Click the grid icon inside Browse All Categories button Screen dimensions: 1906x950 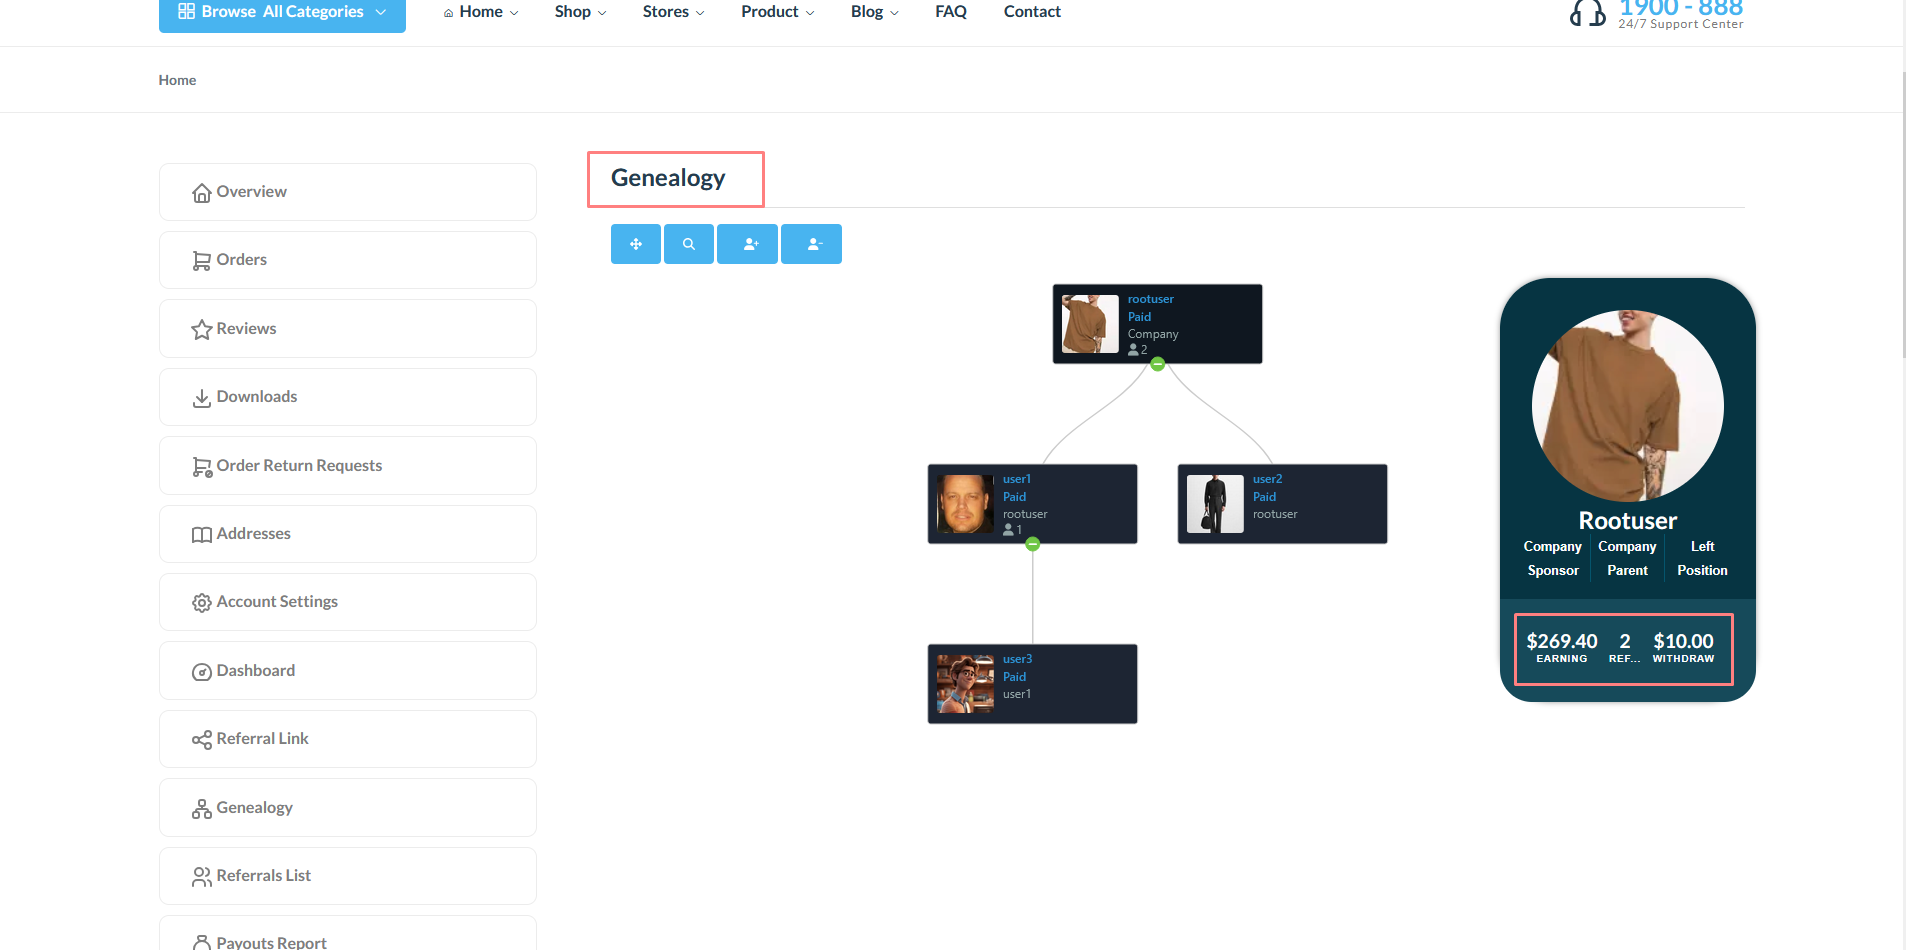click(186, 11)
